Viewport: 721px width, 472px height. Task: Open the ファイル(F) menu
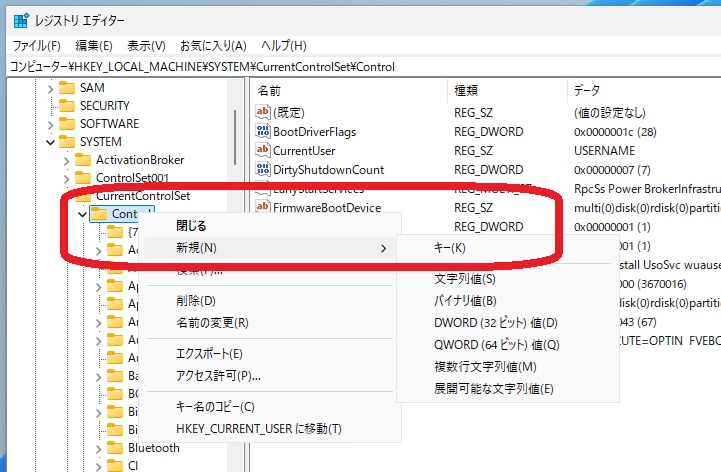point(36,46)
